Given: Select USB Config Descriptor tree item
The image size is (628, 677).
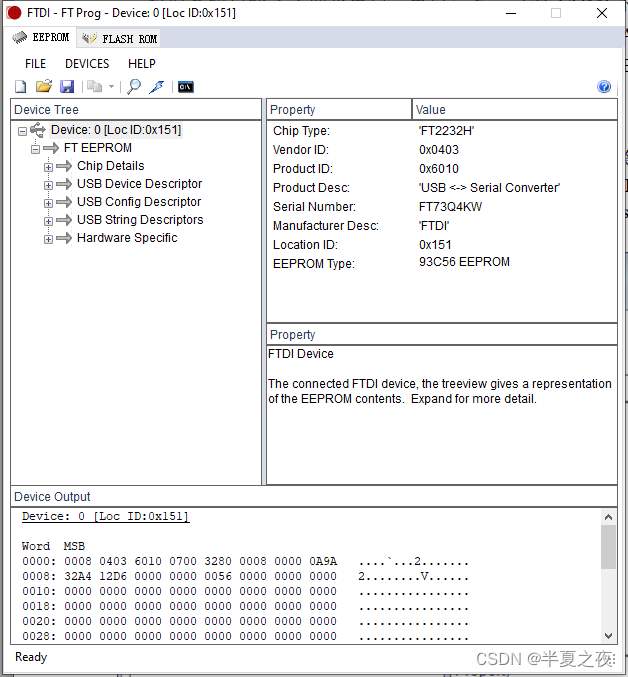Looking at the screenshot, I should [x=139, y=202].
